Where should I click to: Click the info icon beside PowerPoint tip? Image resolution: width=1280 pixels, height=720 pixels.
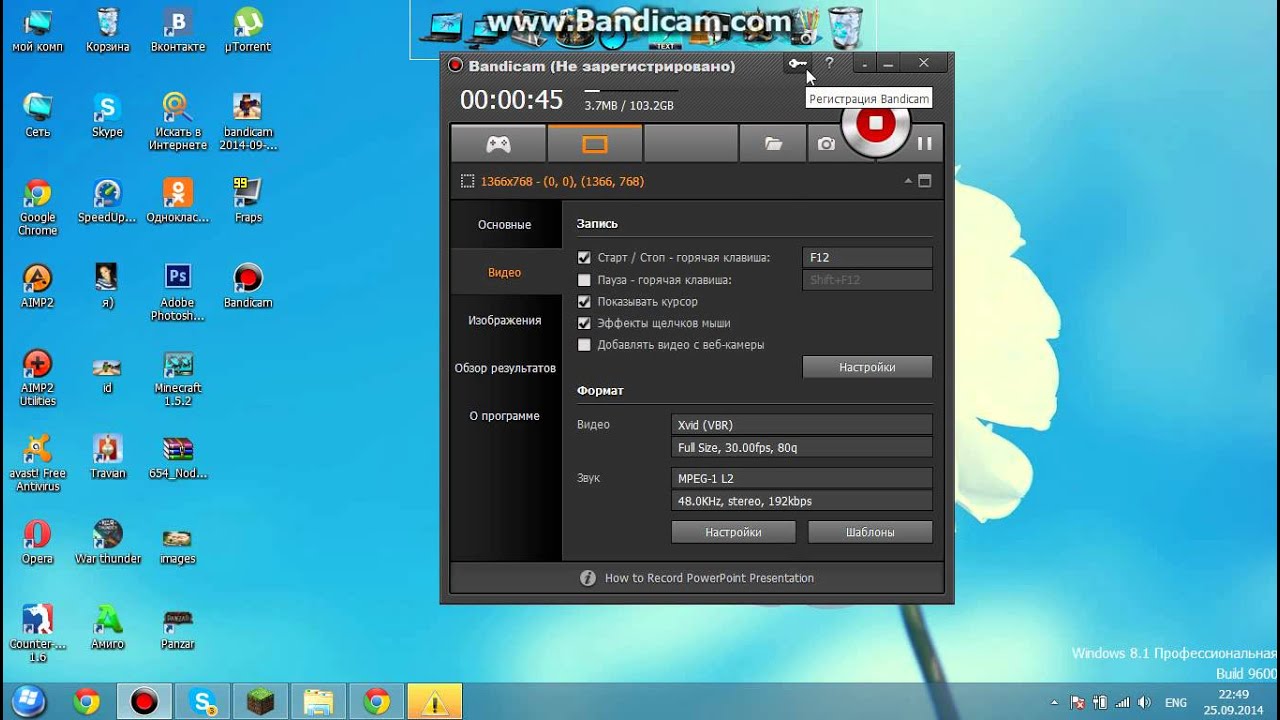pos(588,578)
